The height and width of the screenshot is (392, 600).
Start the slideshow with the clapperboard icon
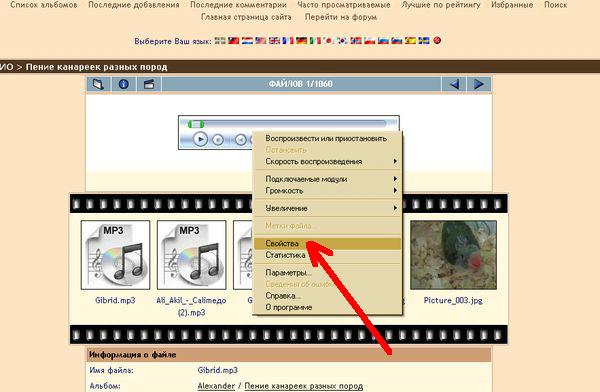point(149,84)
